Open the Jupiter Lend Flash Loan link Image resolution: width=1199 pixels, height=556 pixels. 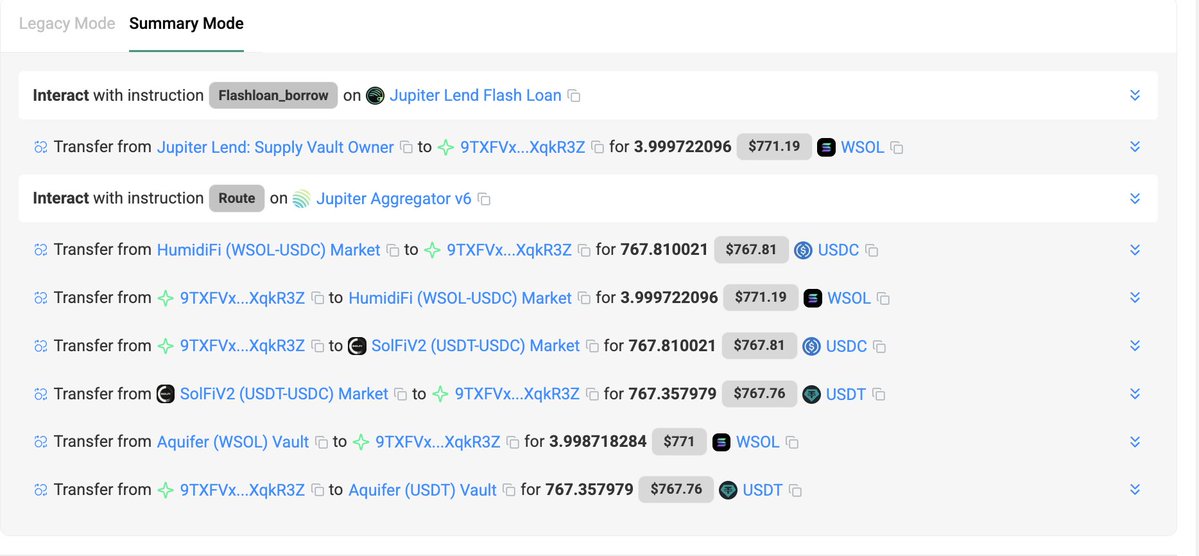tap(476, 96)
